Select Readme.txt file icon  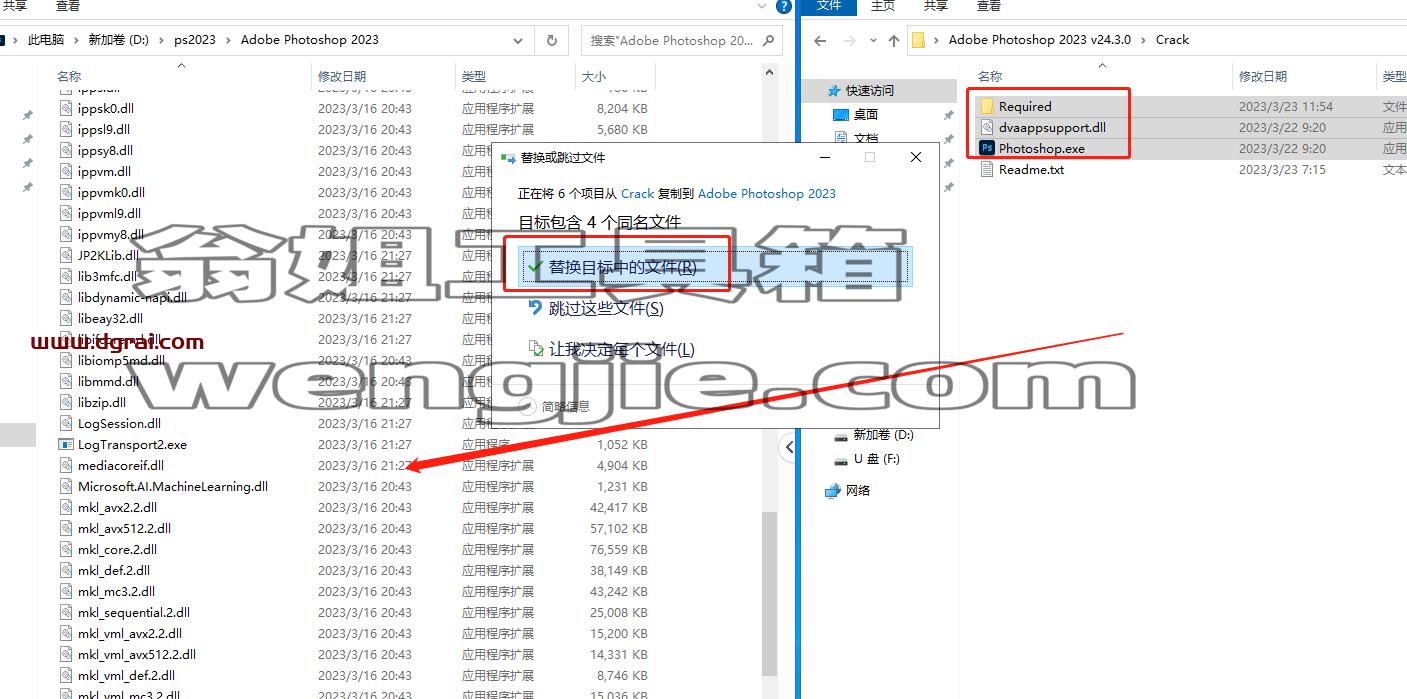click(x=987, y=169)
